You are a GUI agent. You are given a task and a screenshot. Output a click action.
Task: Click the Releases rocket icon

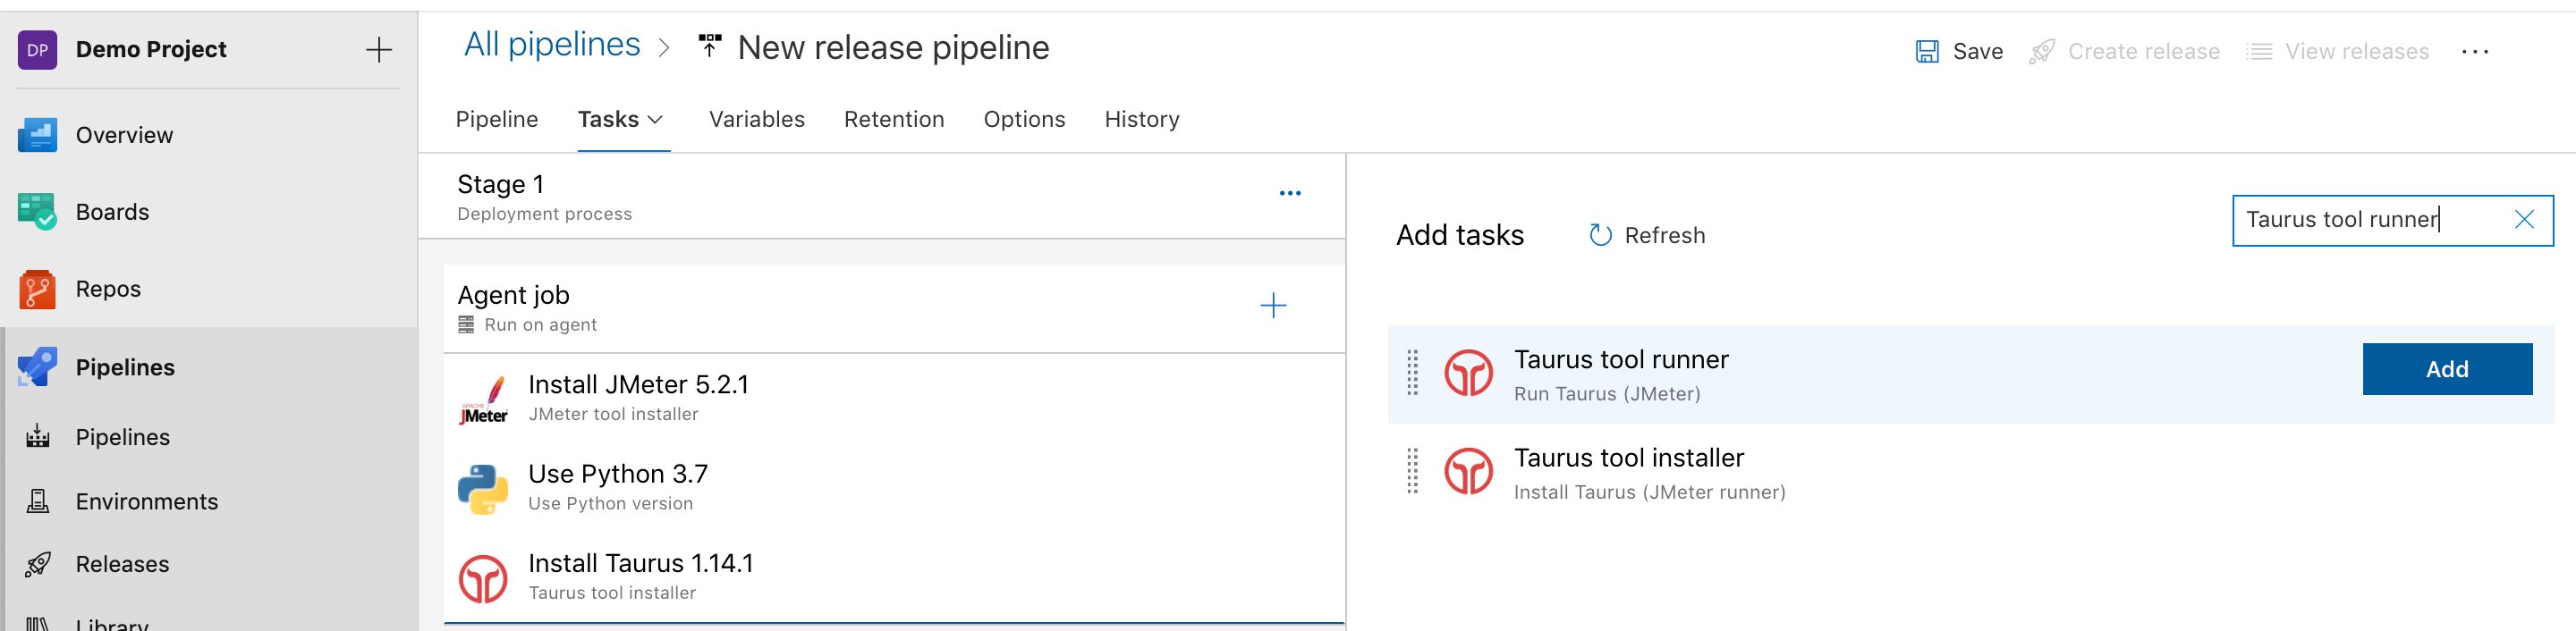click(38, 565)
